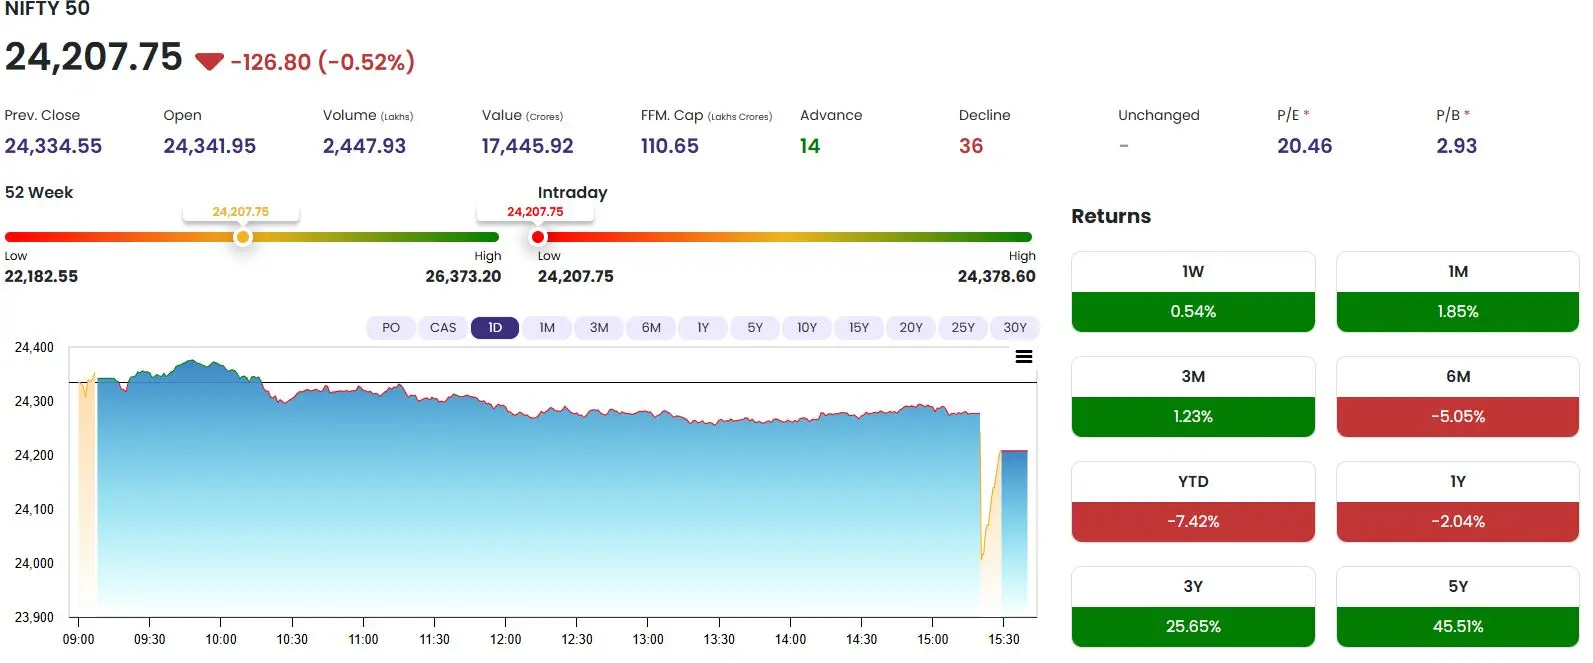
Task: Click the NIFTY 50 index price 24,207.75
Action: pos(94,57)
